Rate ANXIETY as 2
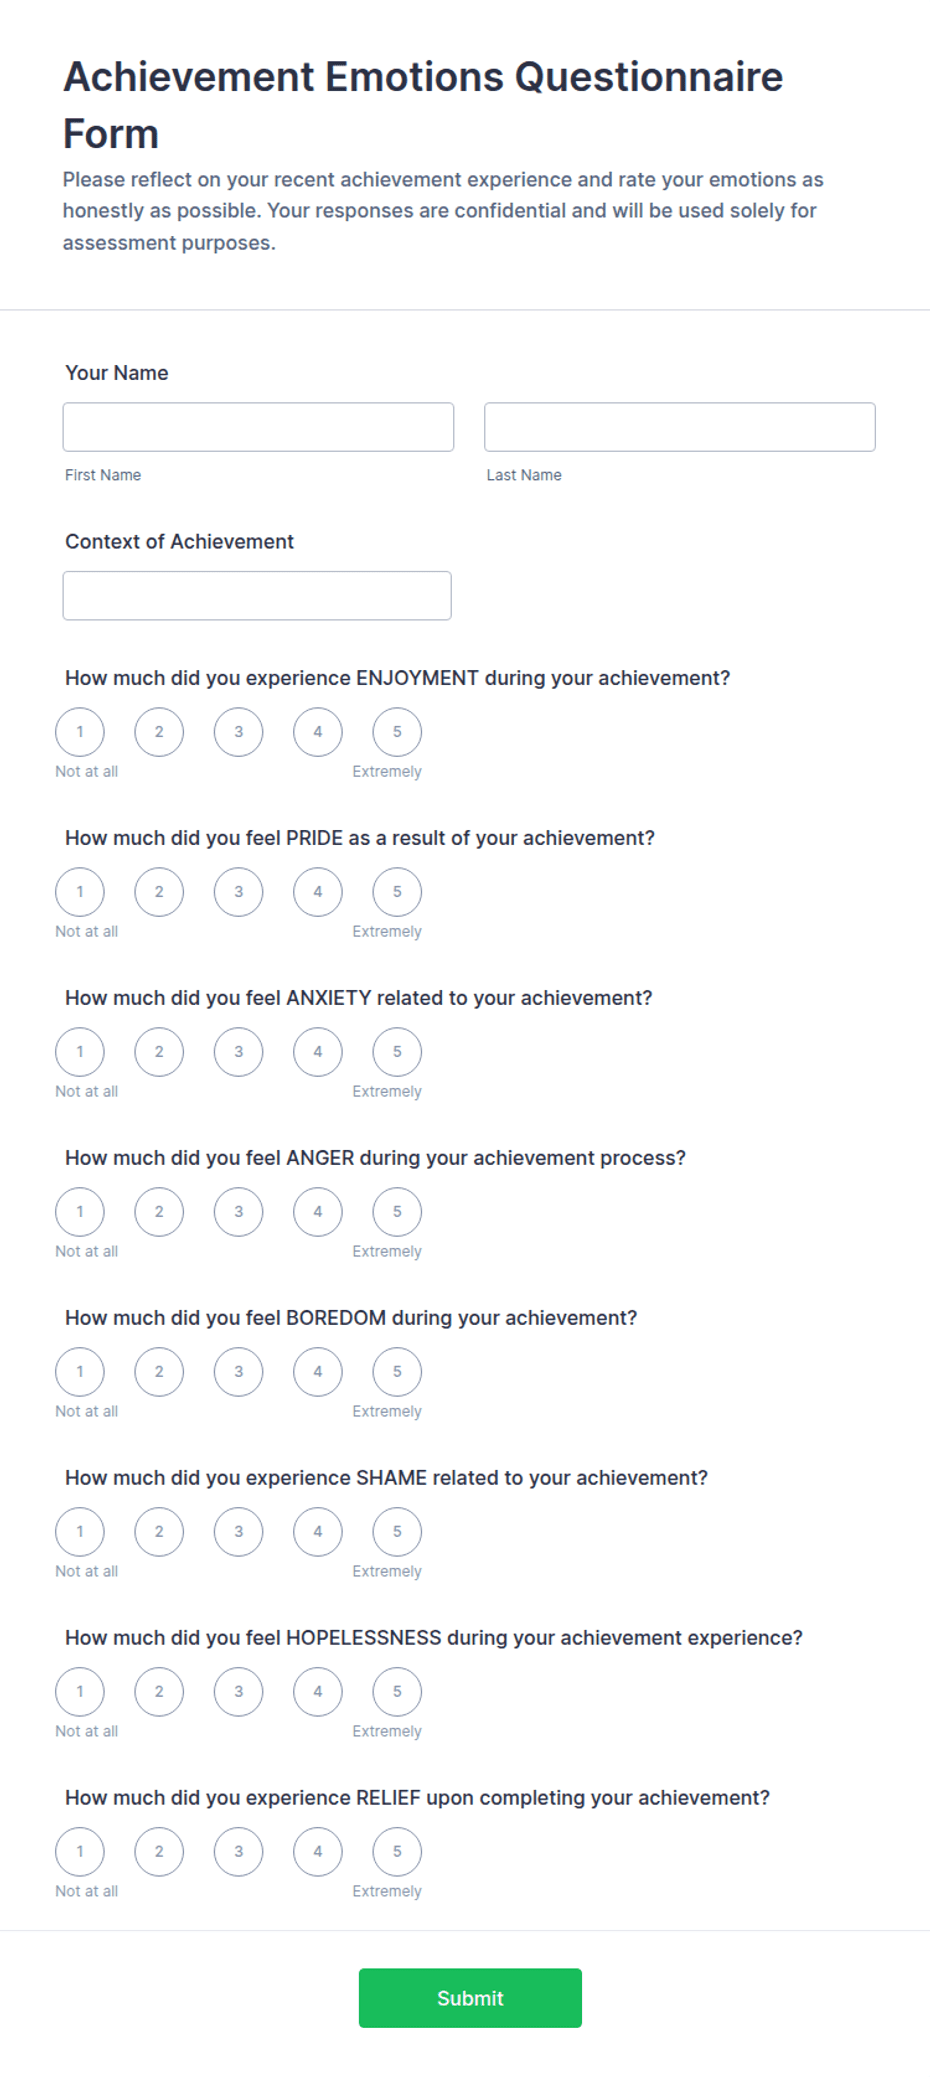This screenshot has width=930, height=2077. 159,1052
